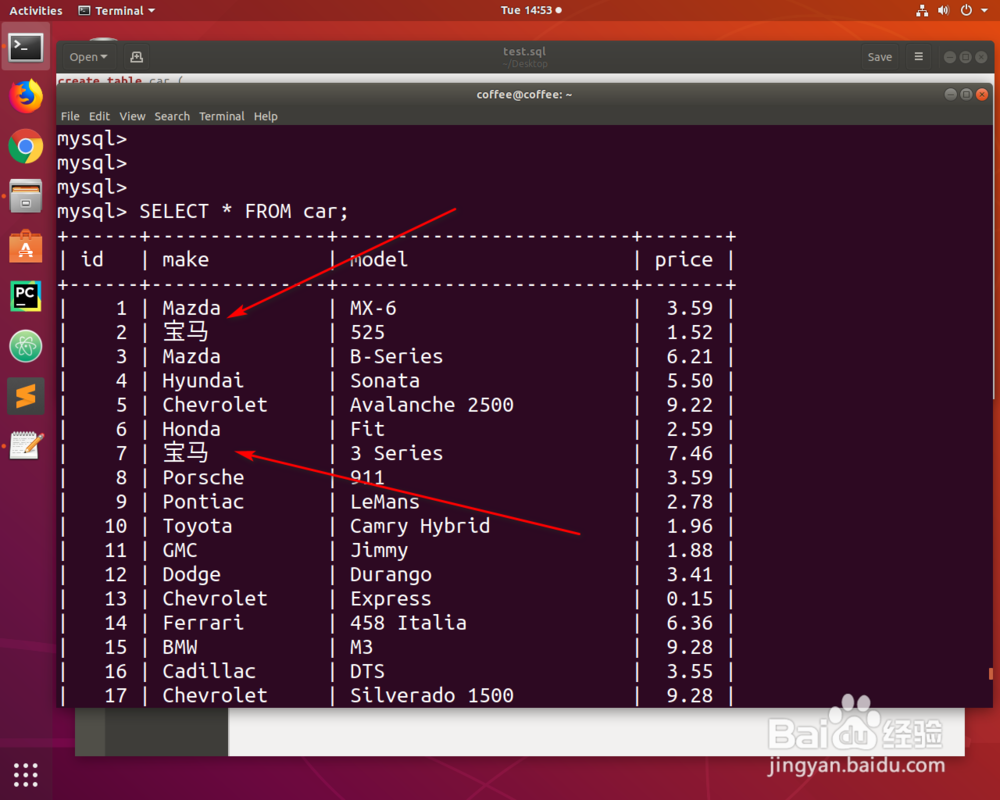Click price value 0.15
The height and width of the screenshot is (800, 1000).
pos(689,599)
